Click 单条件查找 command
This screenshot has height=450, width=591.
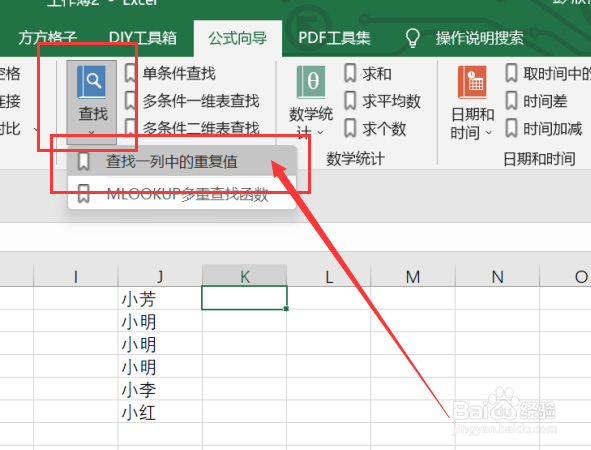click(x=179, y=73)
